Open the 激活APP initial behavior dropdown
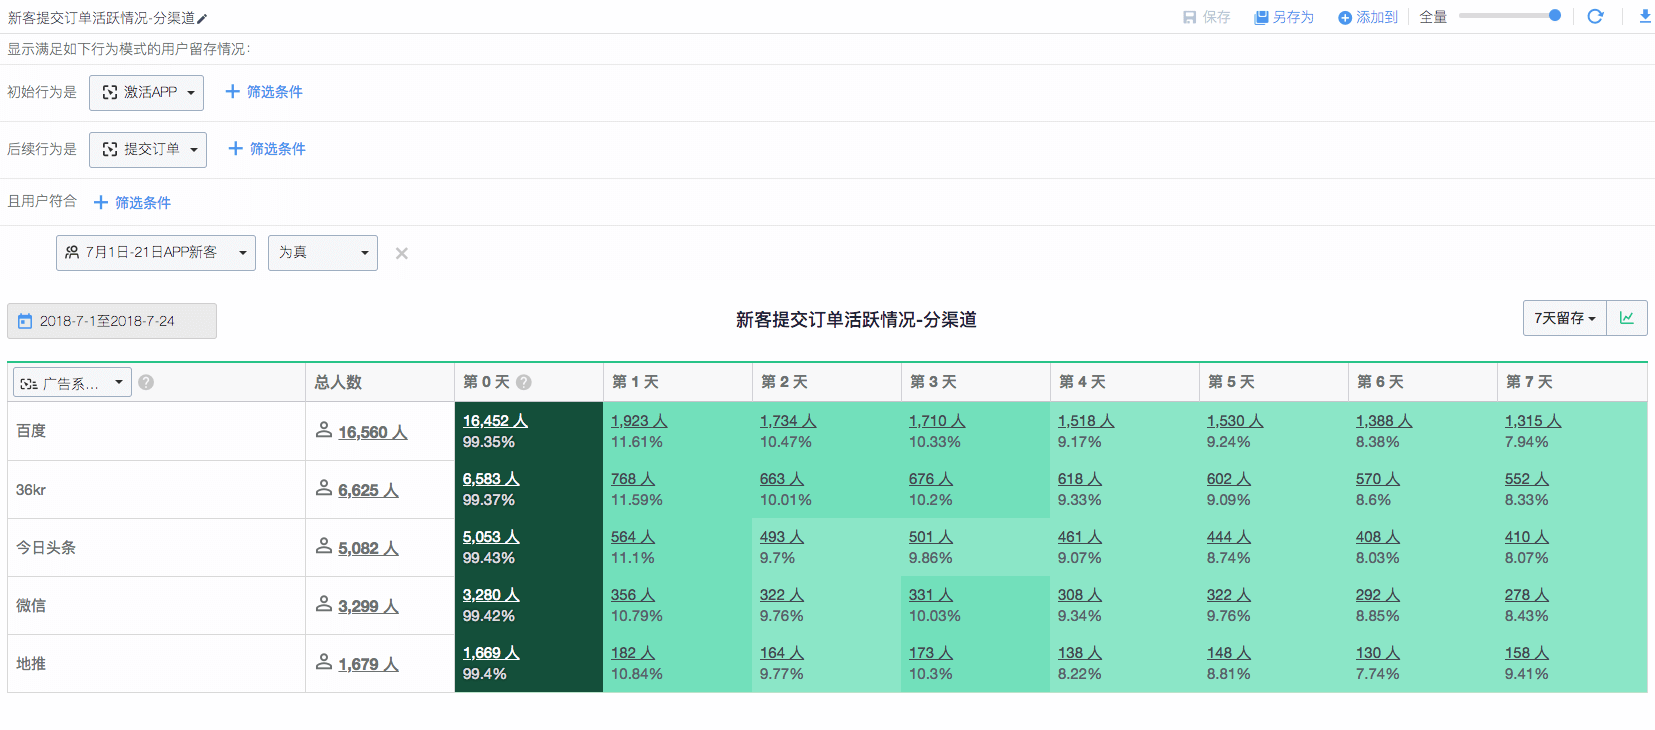Image resolution: width=1655 pixels, height=730 pixels. tap(146, 92)
